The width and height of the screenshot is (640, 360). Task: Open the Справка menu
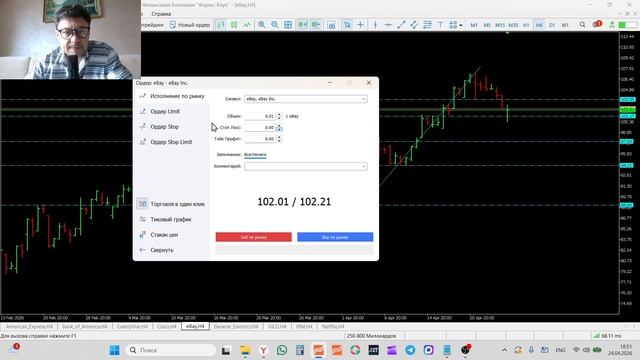click(161, 14)
